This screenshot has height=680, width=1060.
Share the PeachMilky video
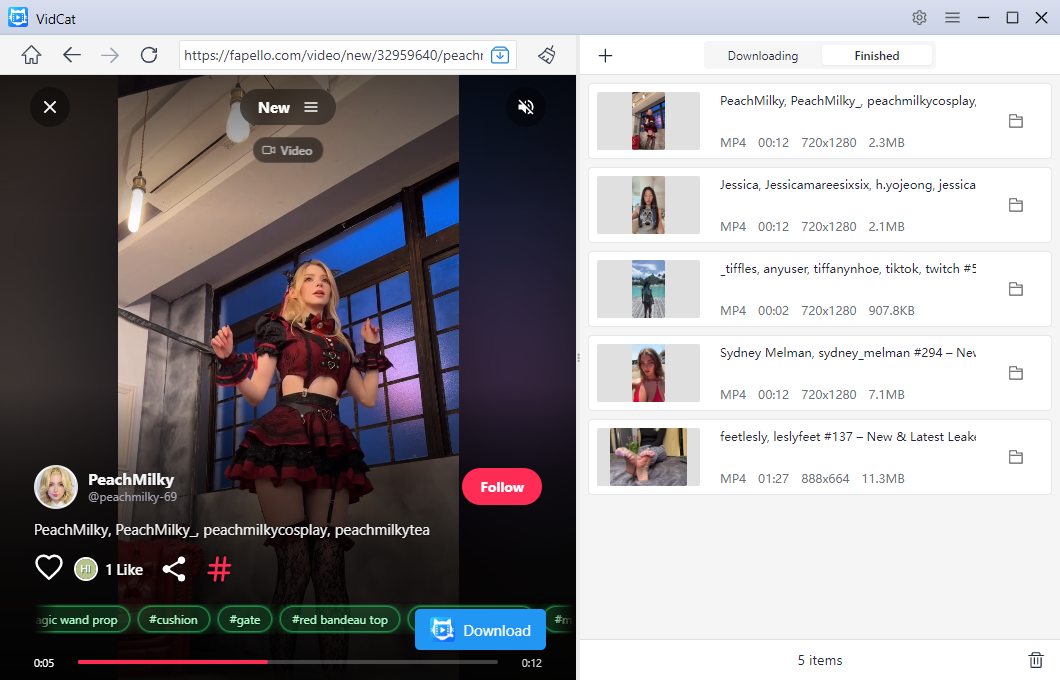[x=174, y=569]
